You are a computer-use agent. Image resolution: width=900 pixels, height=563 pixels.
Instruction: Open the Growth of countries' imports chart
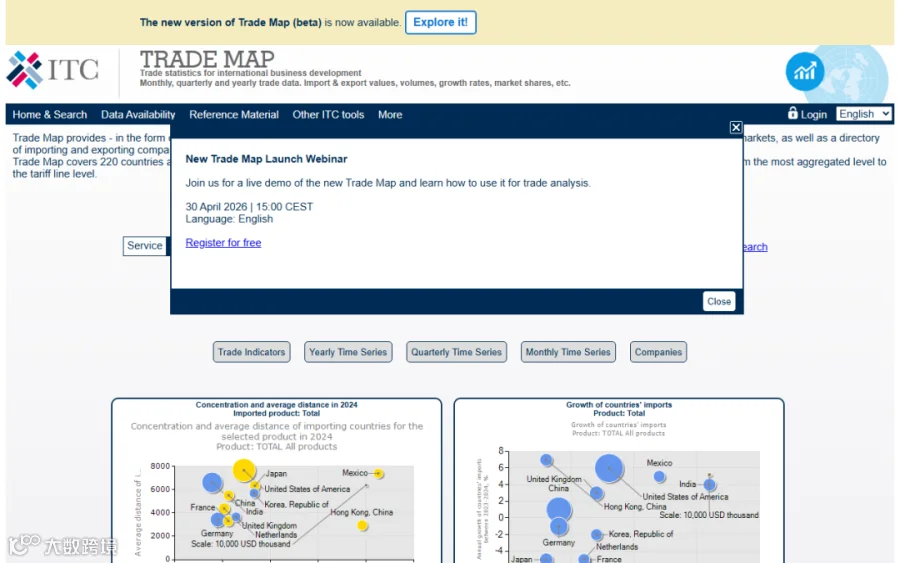click(x=619, y=481)
